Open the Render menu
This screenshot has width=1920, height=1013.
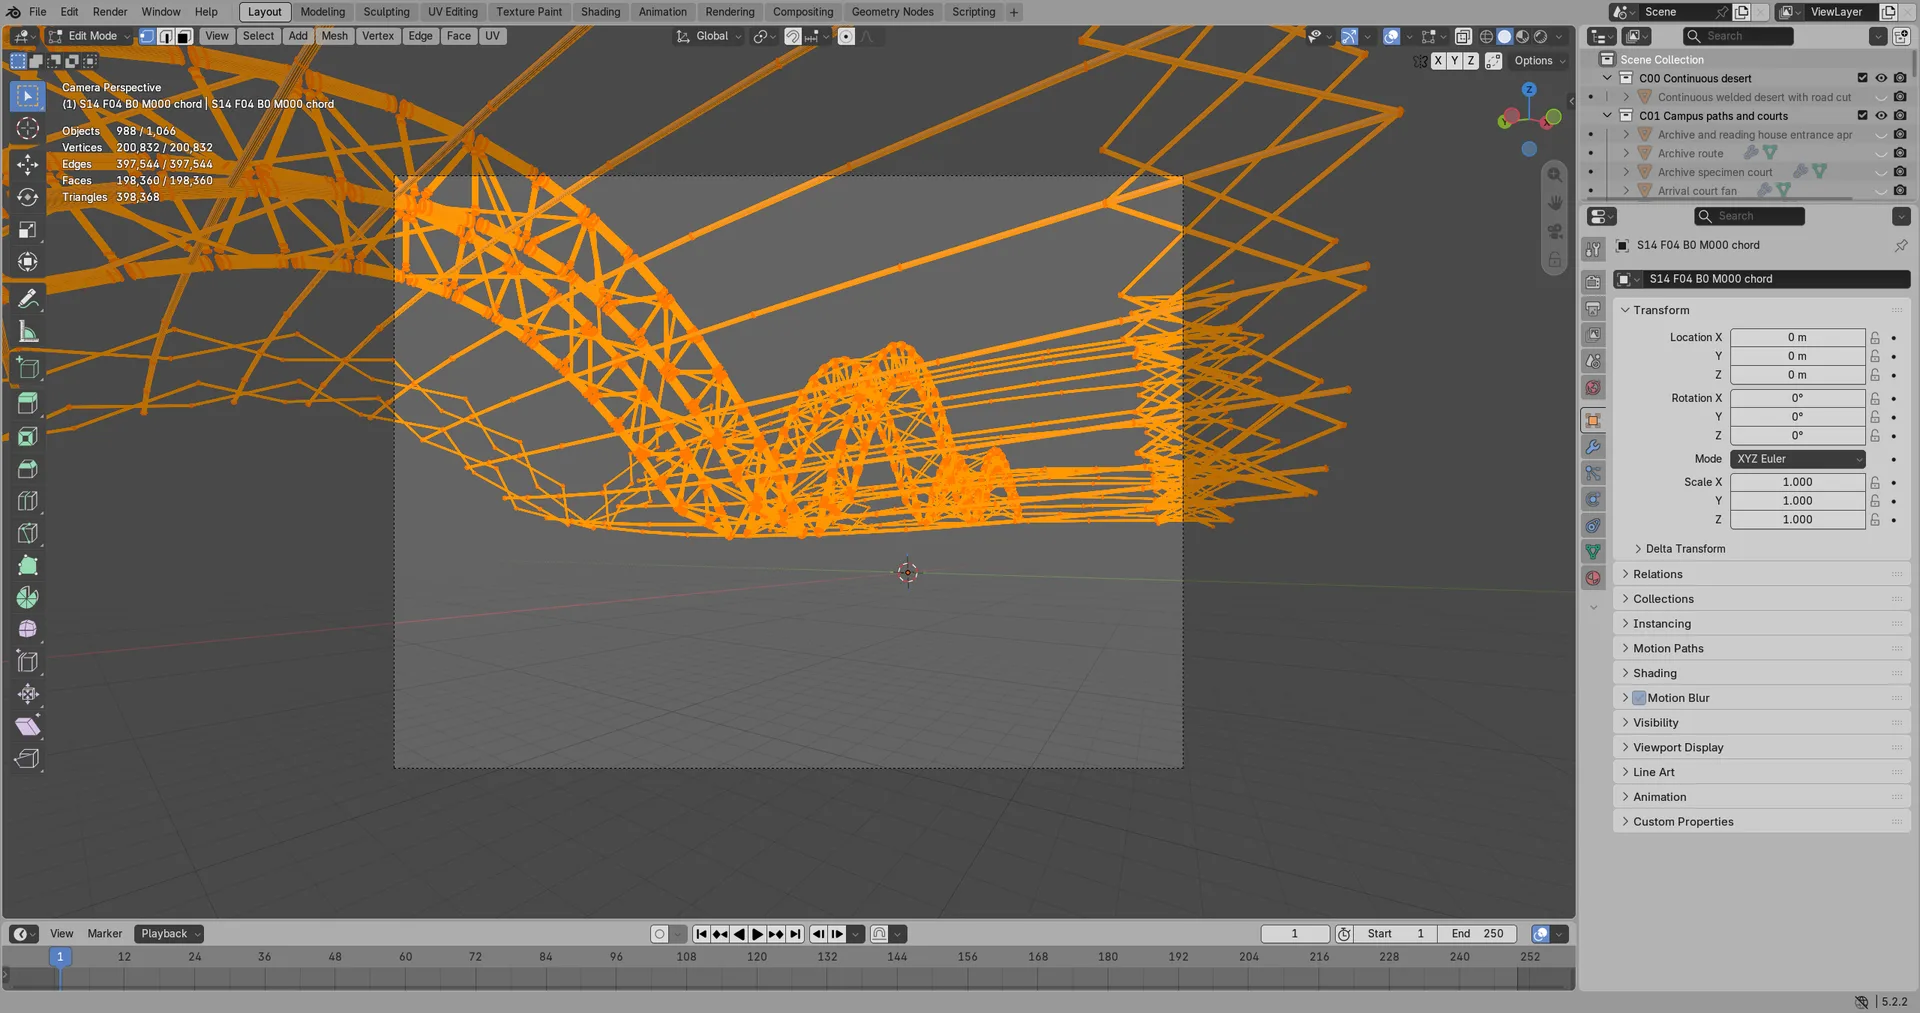click(110, 12)
